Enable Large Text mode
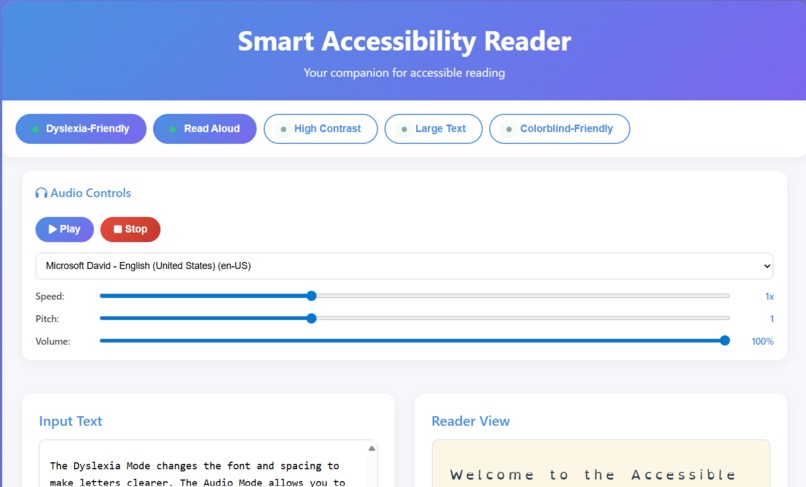This screenshot has height=487, width=806. 433,129
